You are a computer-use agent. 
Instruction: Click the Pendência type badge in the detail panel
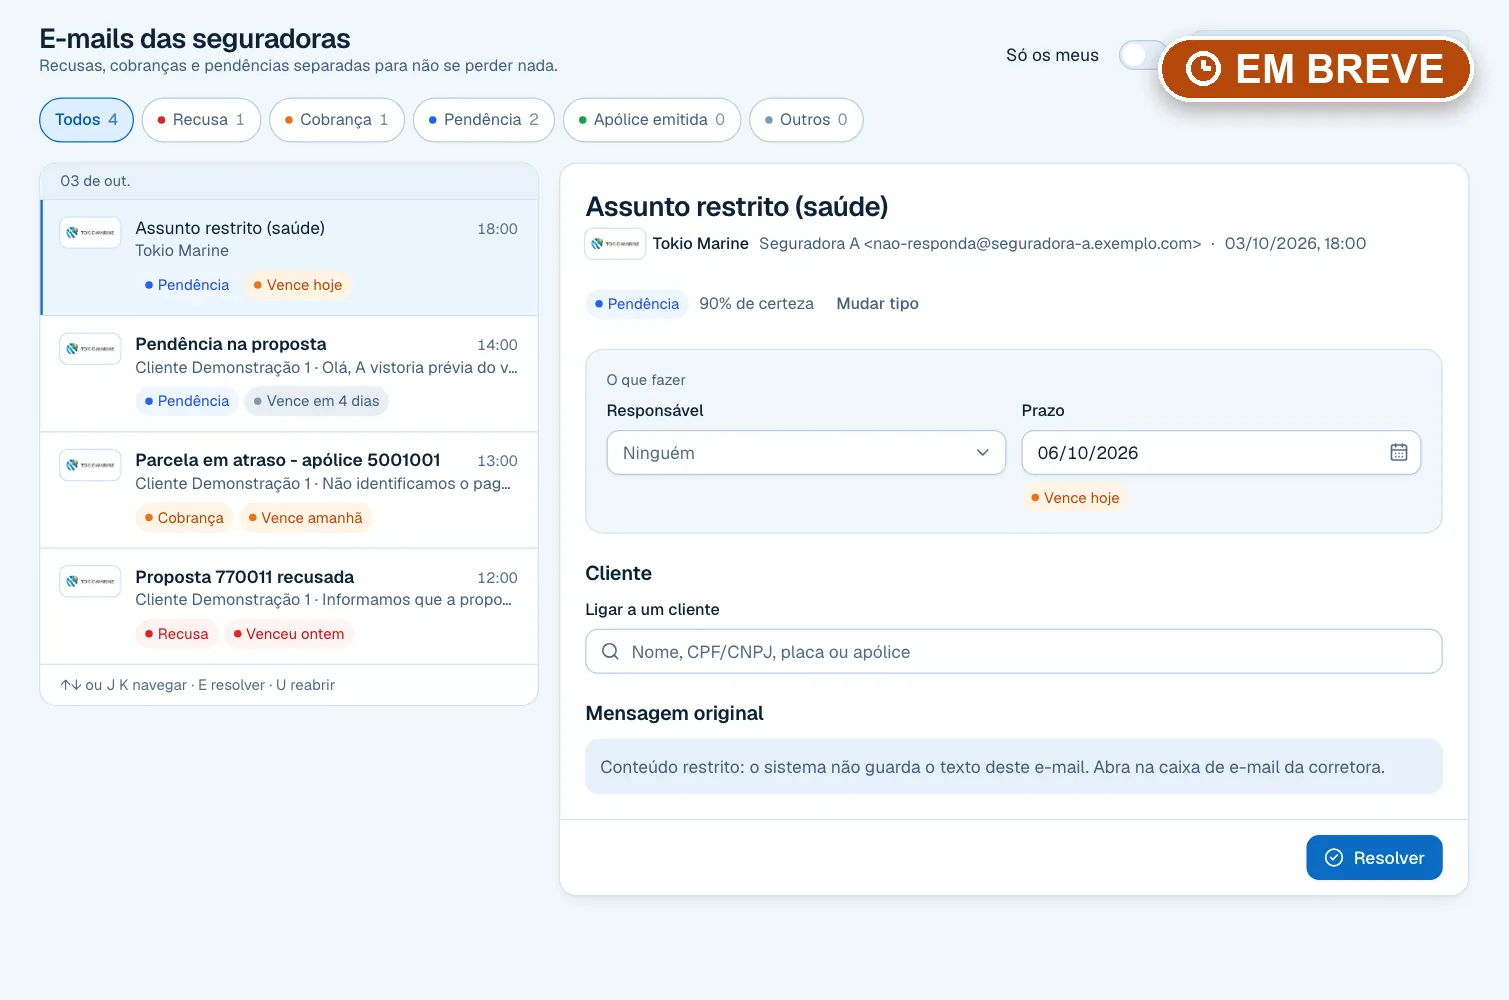pos(637,304)
